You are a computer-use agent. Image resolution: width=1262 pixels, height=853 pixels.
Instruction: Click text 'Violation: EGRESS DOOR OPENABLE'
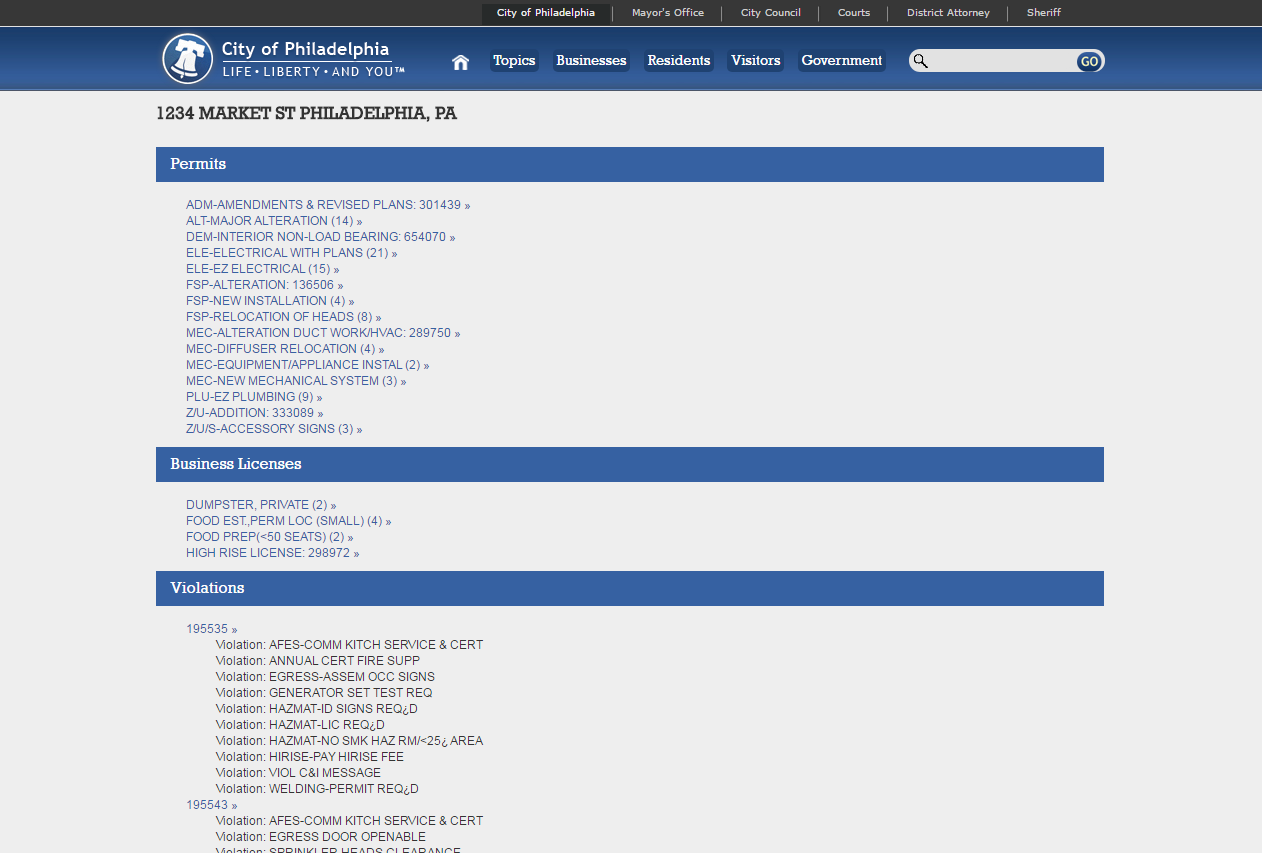[321, 837]
